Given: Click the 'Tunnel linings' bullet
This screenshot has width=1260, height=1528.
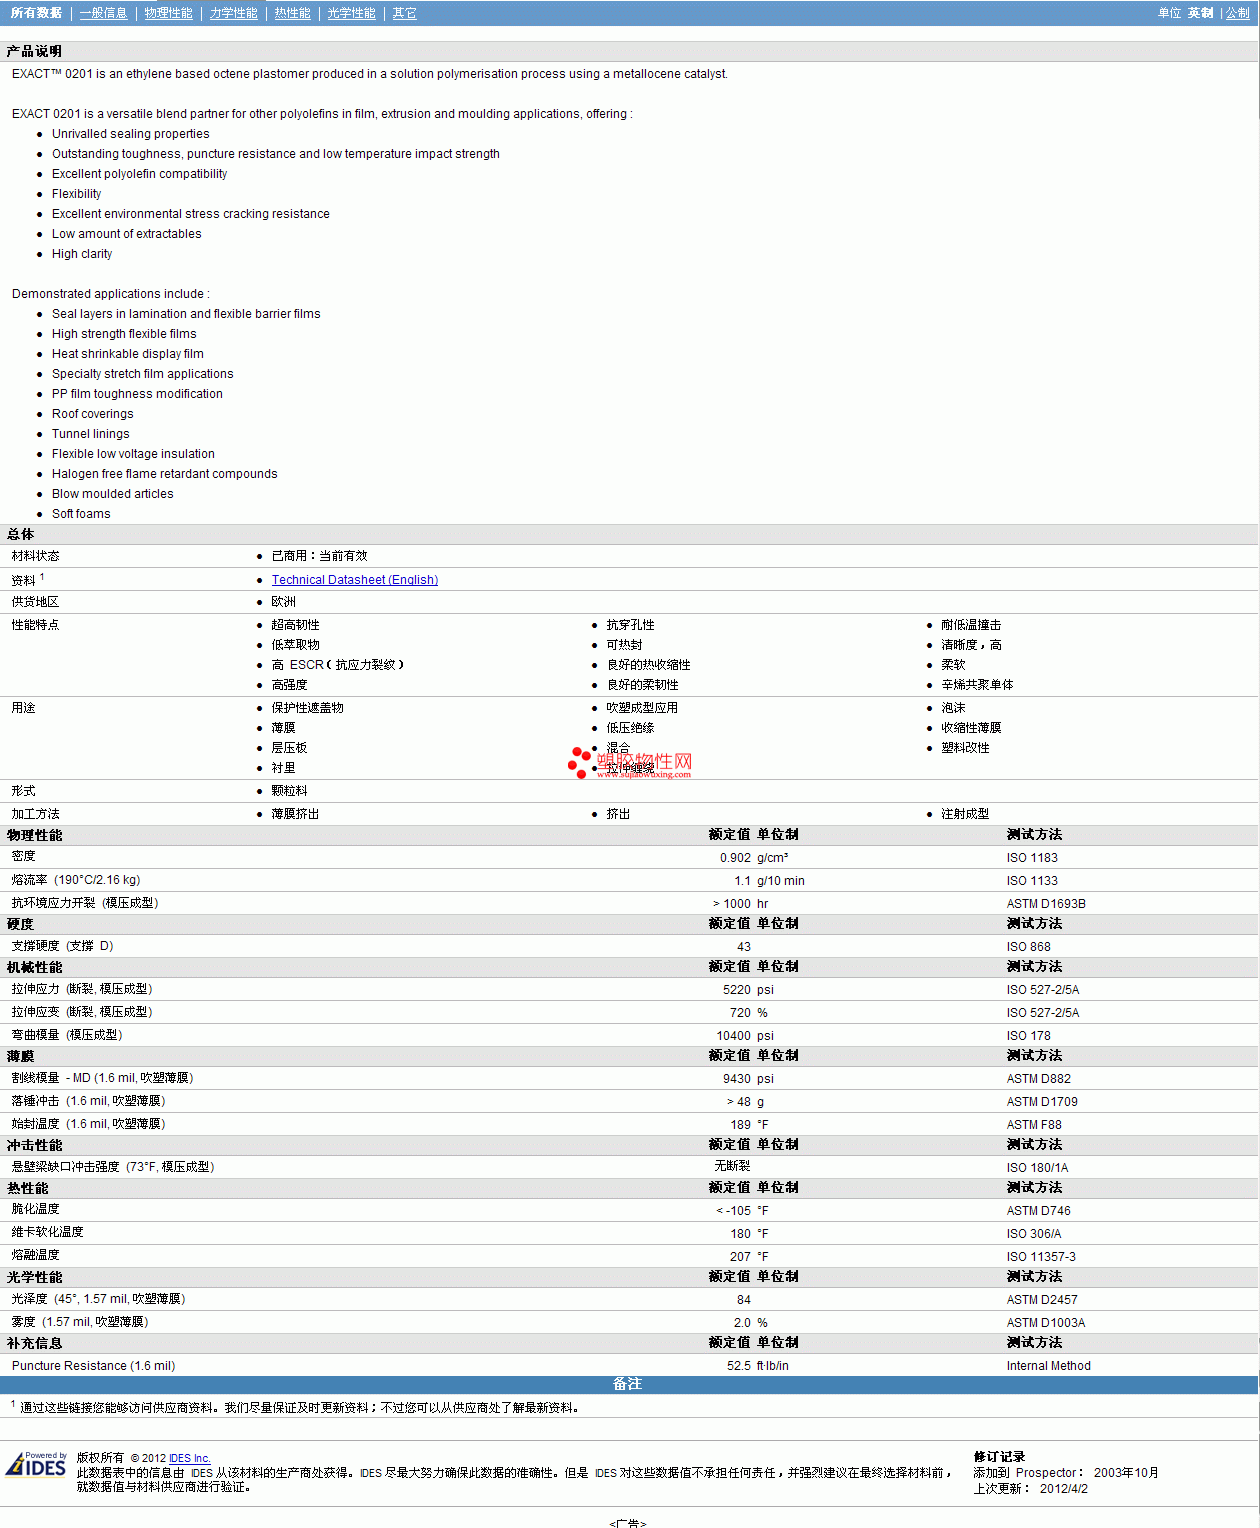Looking at the screenshot, I should pos(91,434).
